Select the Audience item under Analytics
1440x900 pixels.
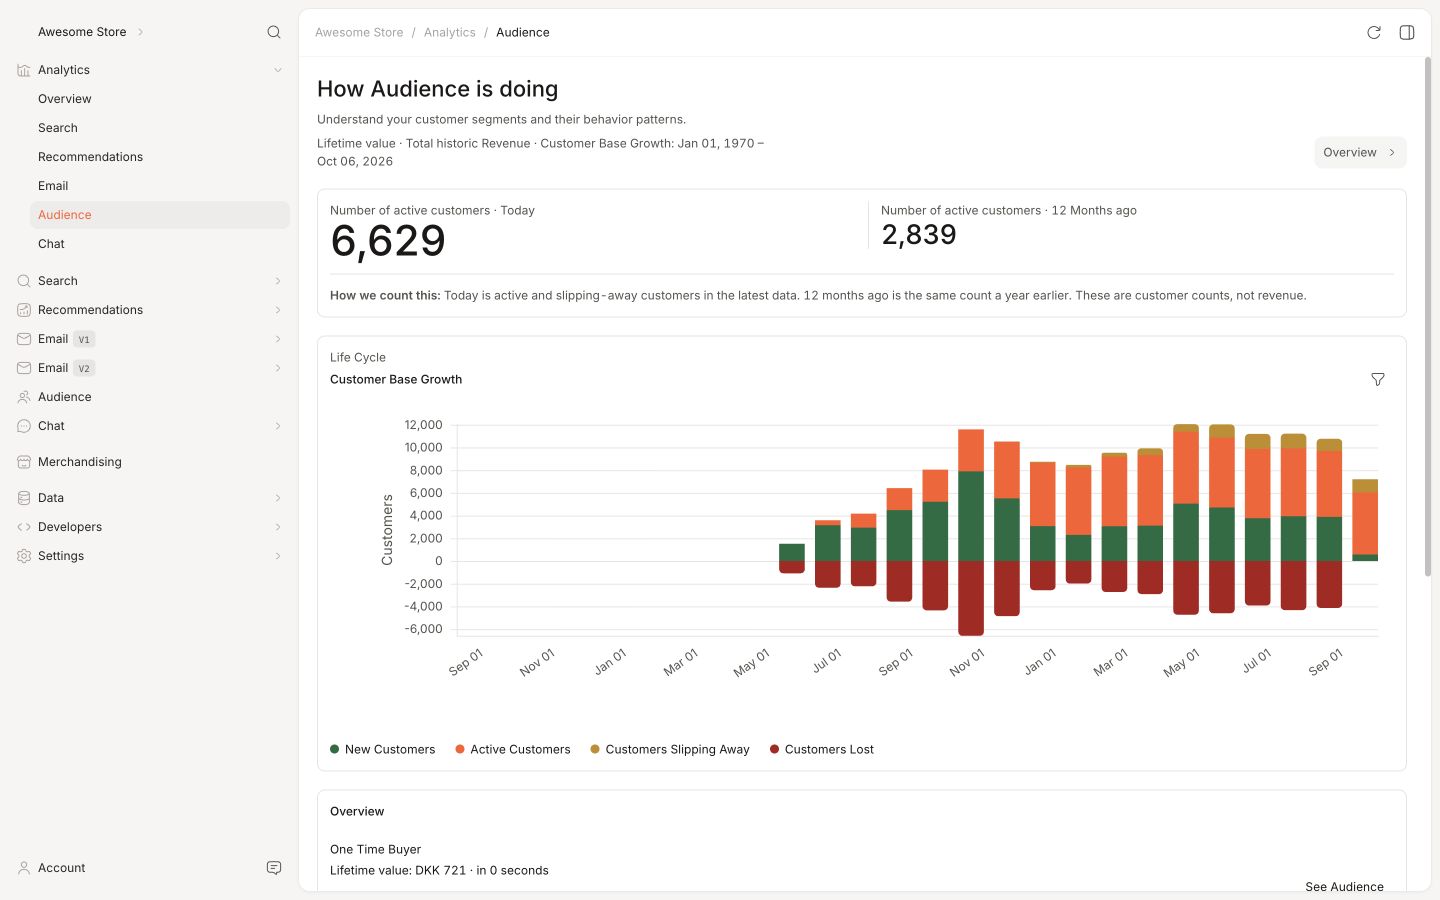(x=160, y=215)
